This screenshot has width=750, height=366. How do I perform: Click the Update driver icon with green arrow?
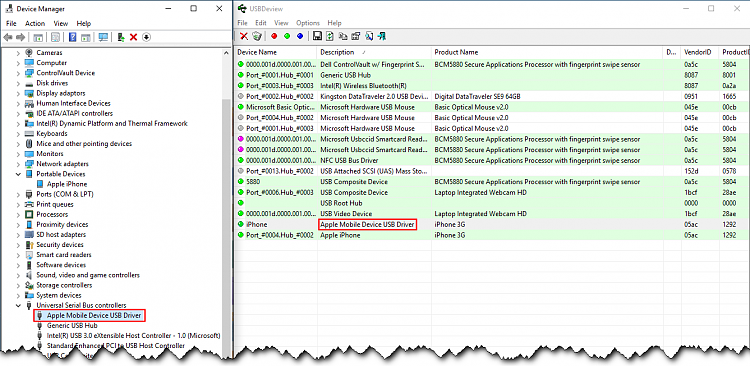tap(121, 37)
